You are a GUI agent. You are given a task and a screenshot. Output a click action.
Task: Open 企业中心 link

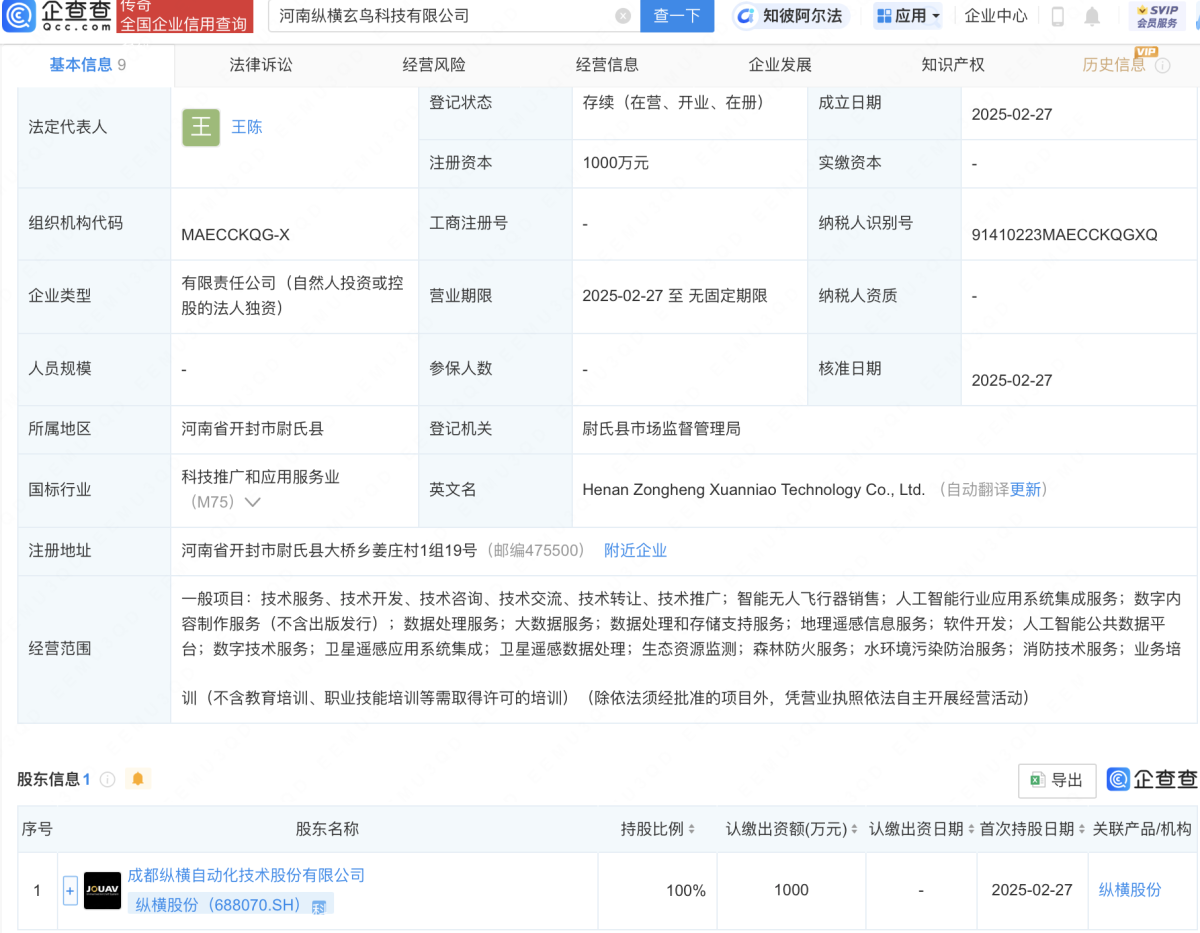tap(996, 16)
